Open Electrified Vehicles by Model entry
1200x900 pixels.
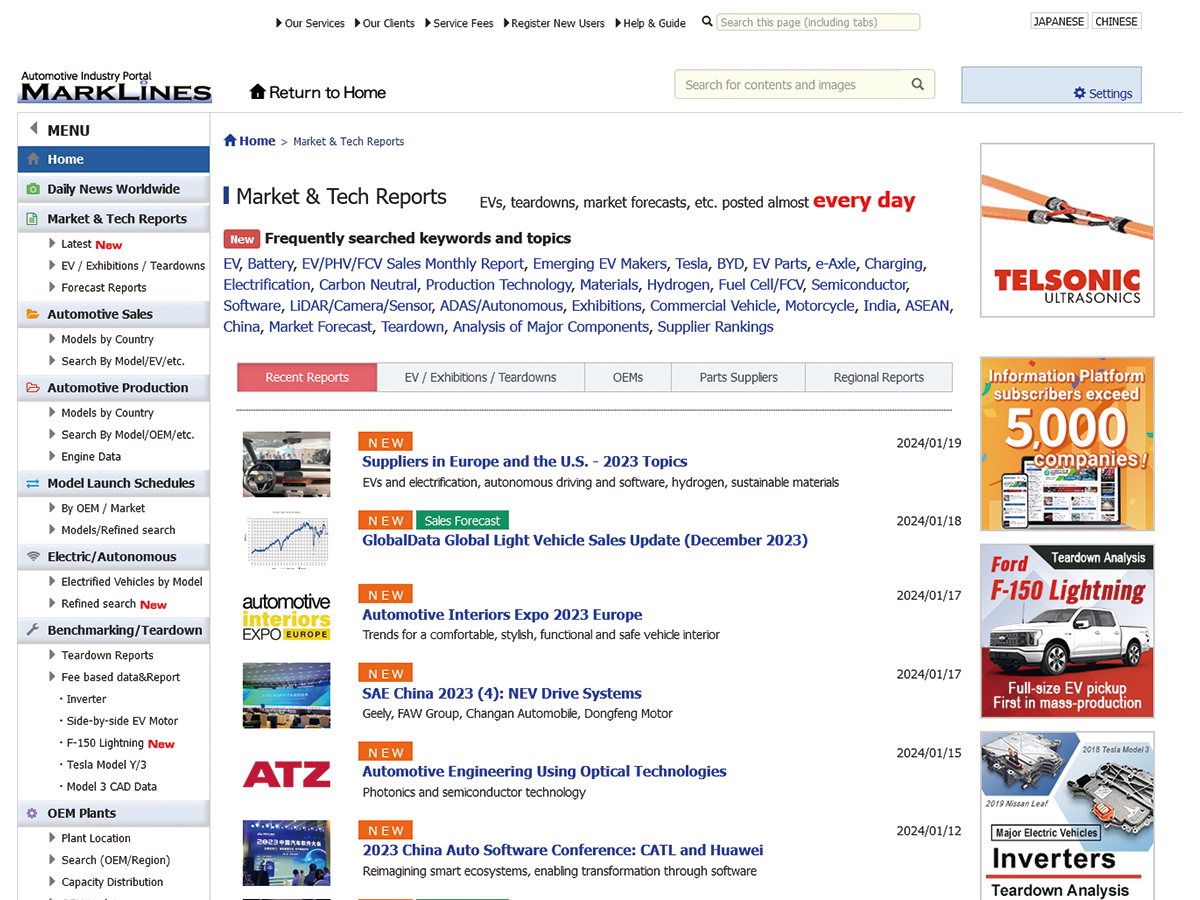tap(132, 582)
